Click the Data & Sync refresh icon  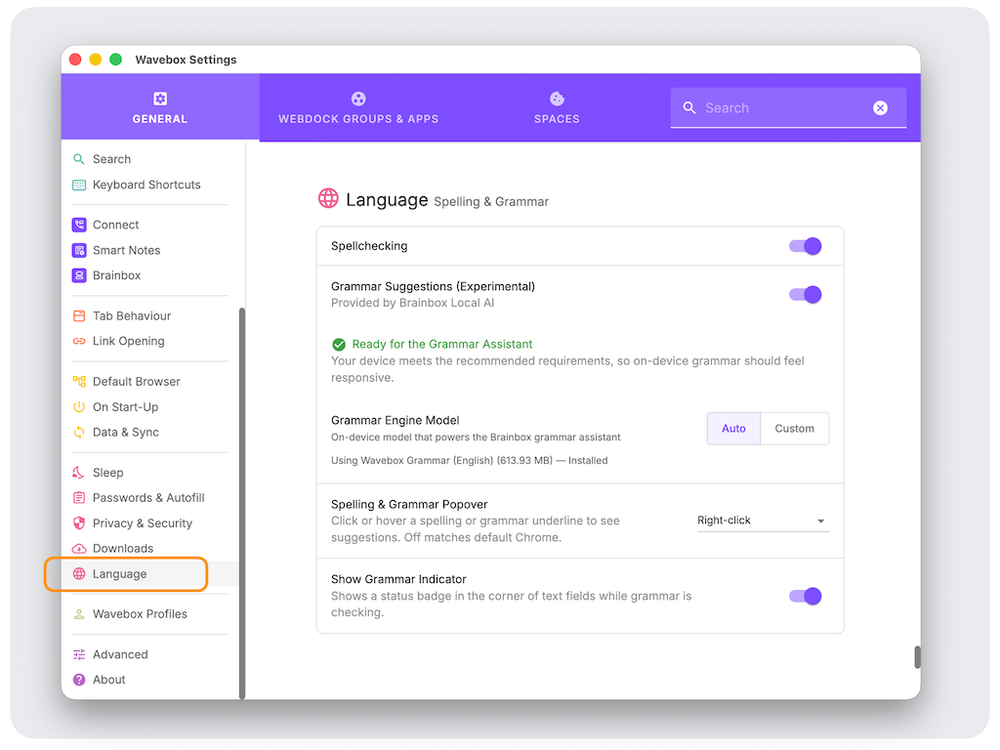point(79,432)
